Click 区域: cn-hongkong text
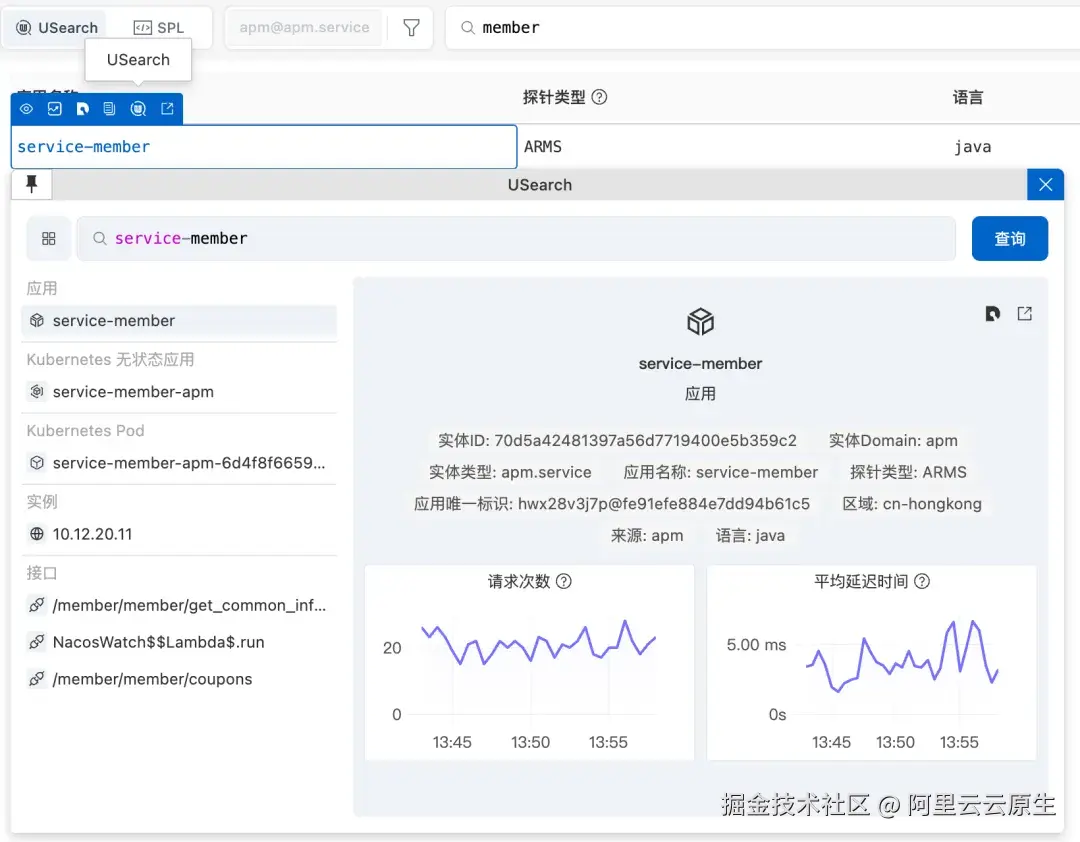The image size is (1080, 842). 912,504
